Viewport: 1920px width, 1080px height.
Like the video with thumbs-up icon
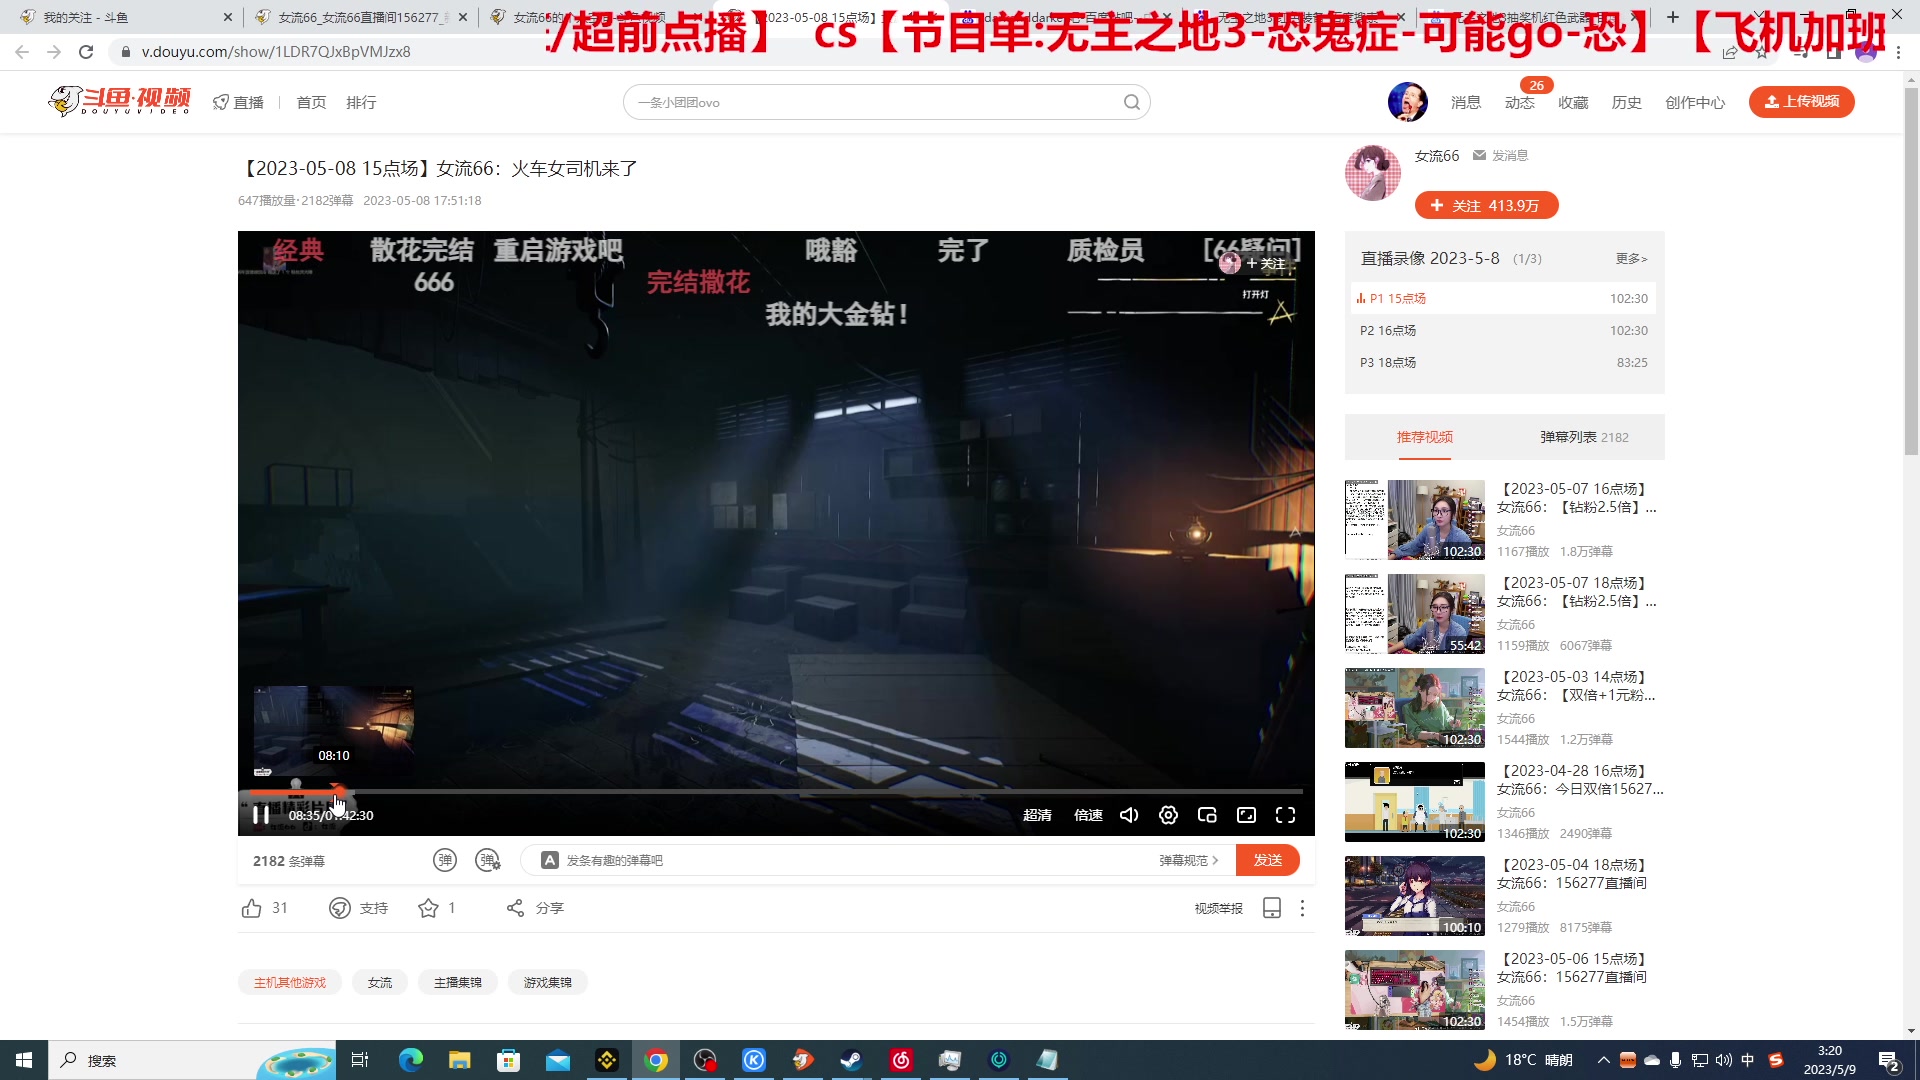[251, 908]
